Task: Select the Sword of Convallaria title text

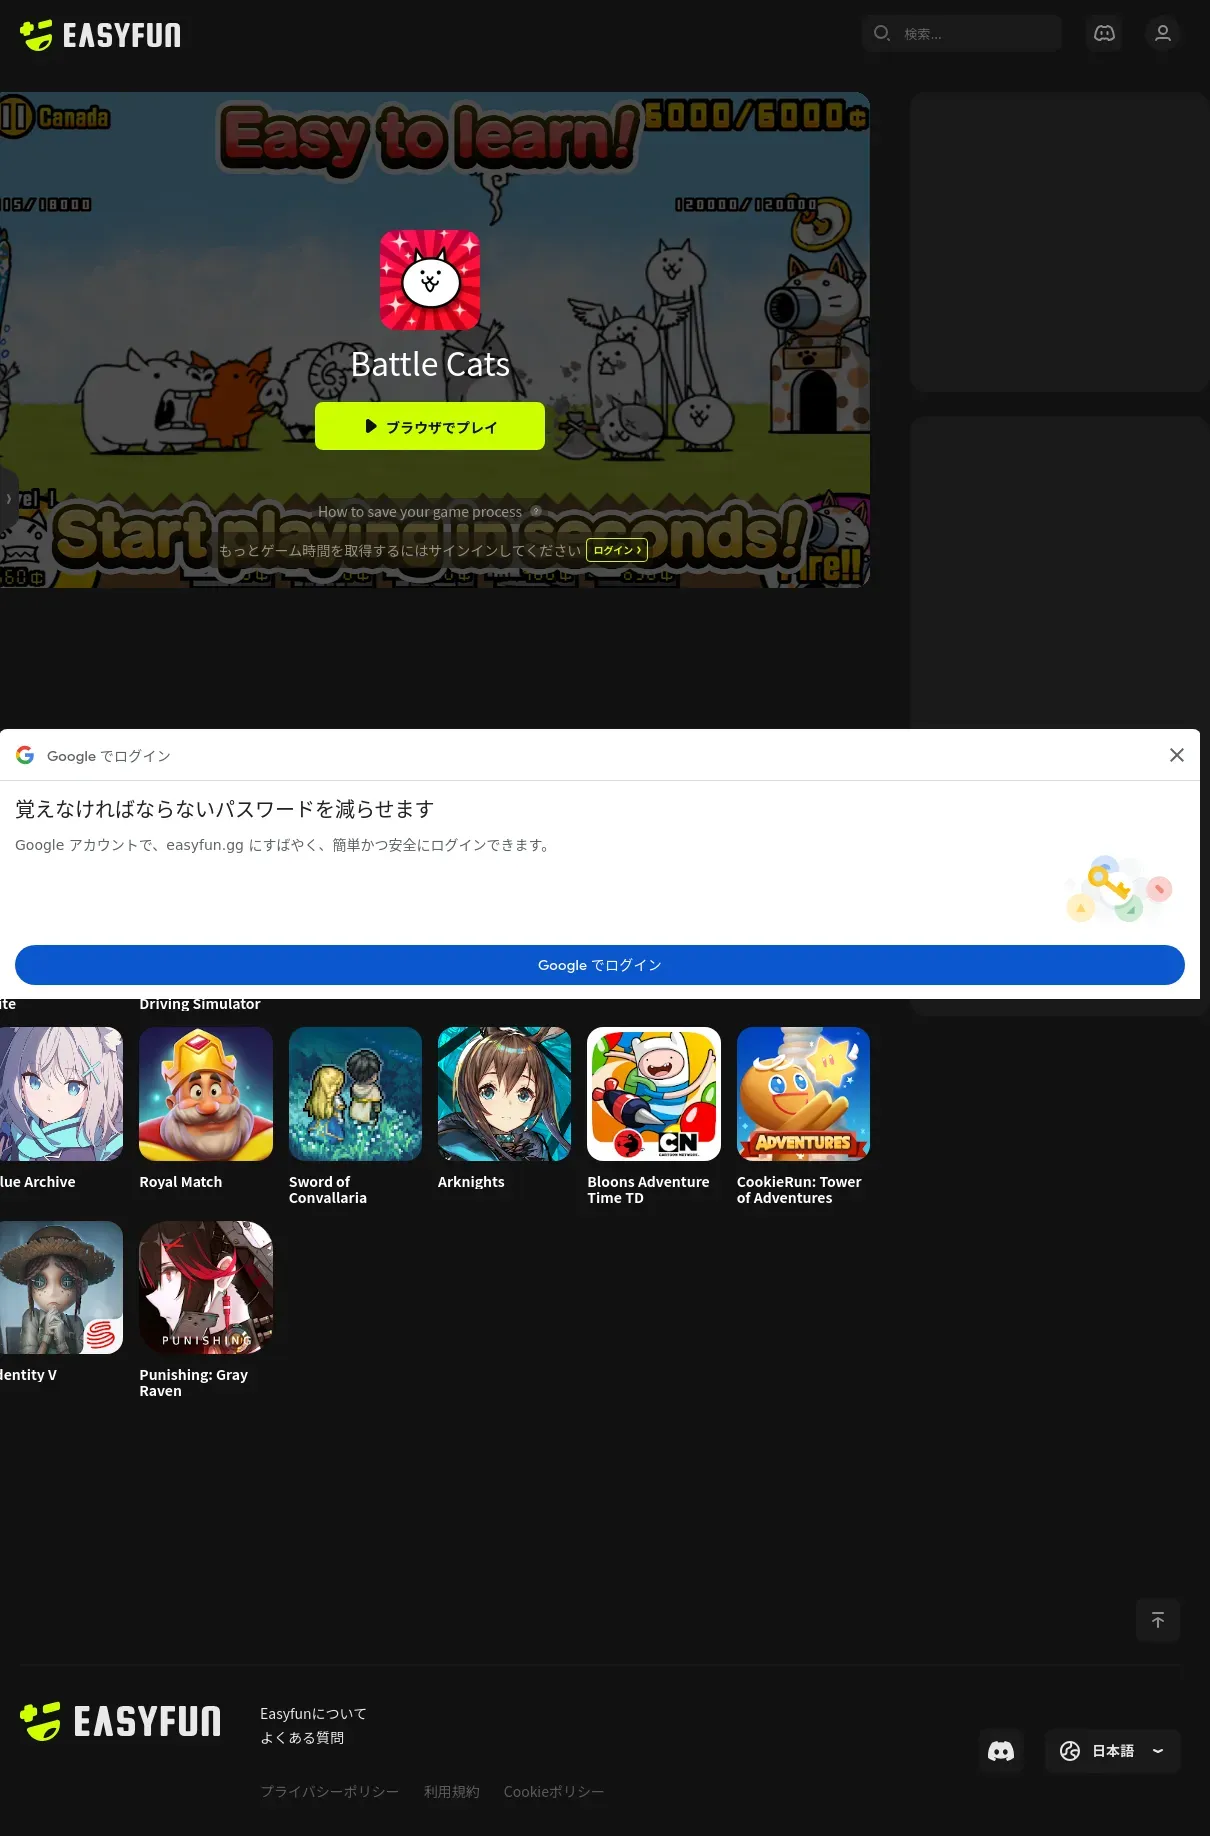Action: [328, 1190]
